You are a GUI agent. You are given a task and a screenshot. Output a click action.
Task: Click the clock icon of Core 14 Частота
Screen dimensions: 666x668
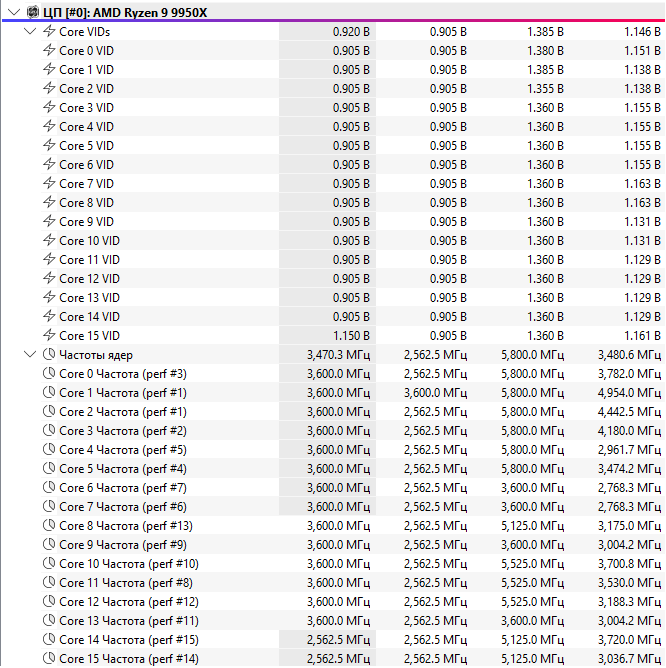[49, 639]
